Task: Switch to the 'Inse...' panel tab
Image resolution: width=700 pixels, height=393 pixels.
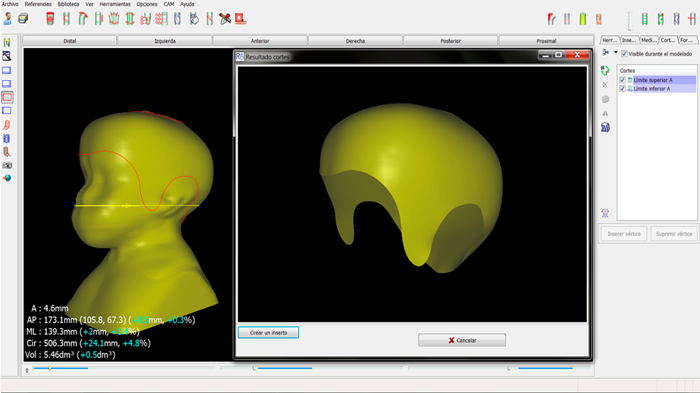Action: click(x=629, y=40)
